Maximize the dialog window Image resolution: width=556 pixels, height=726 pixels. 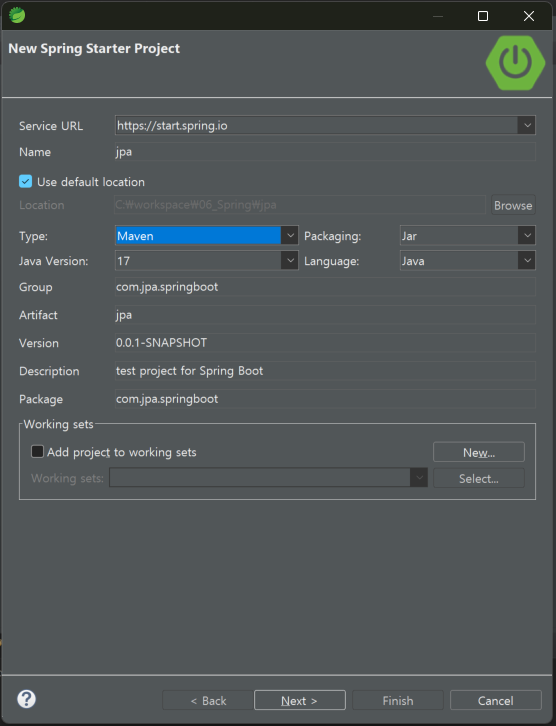coord(483,16)
